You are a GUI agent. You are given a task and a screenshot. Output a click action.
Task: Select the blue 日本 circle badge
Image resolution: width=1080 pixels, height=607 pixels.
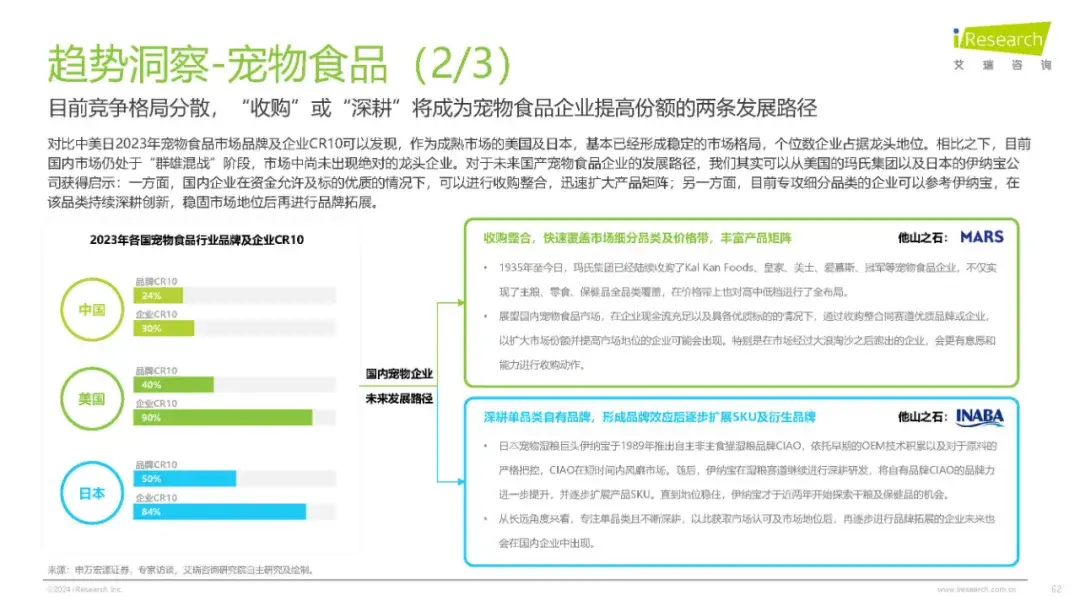tap(92, 493)
